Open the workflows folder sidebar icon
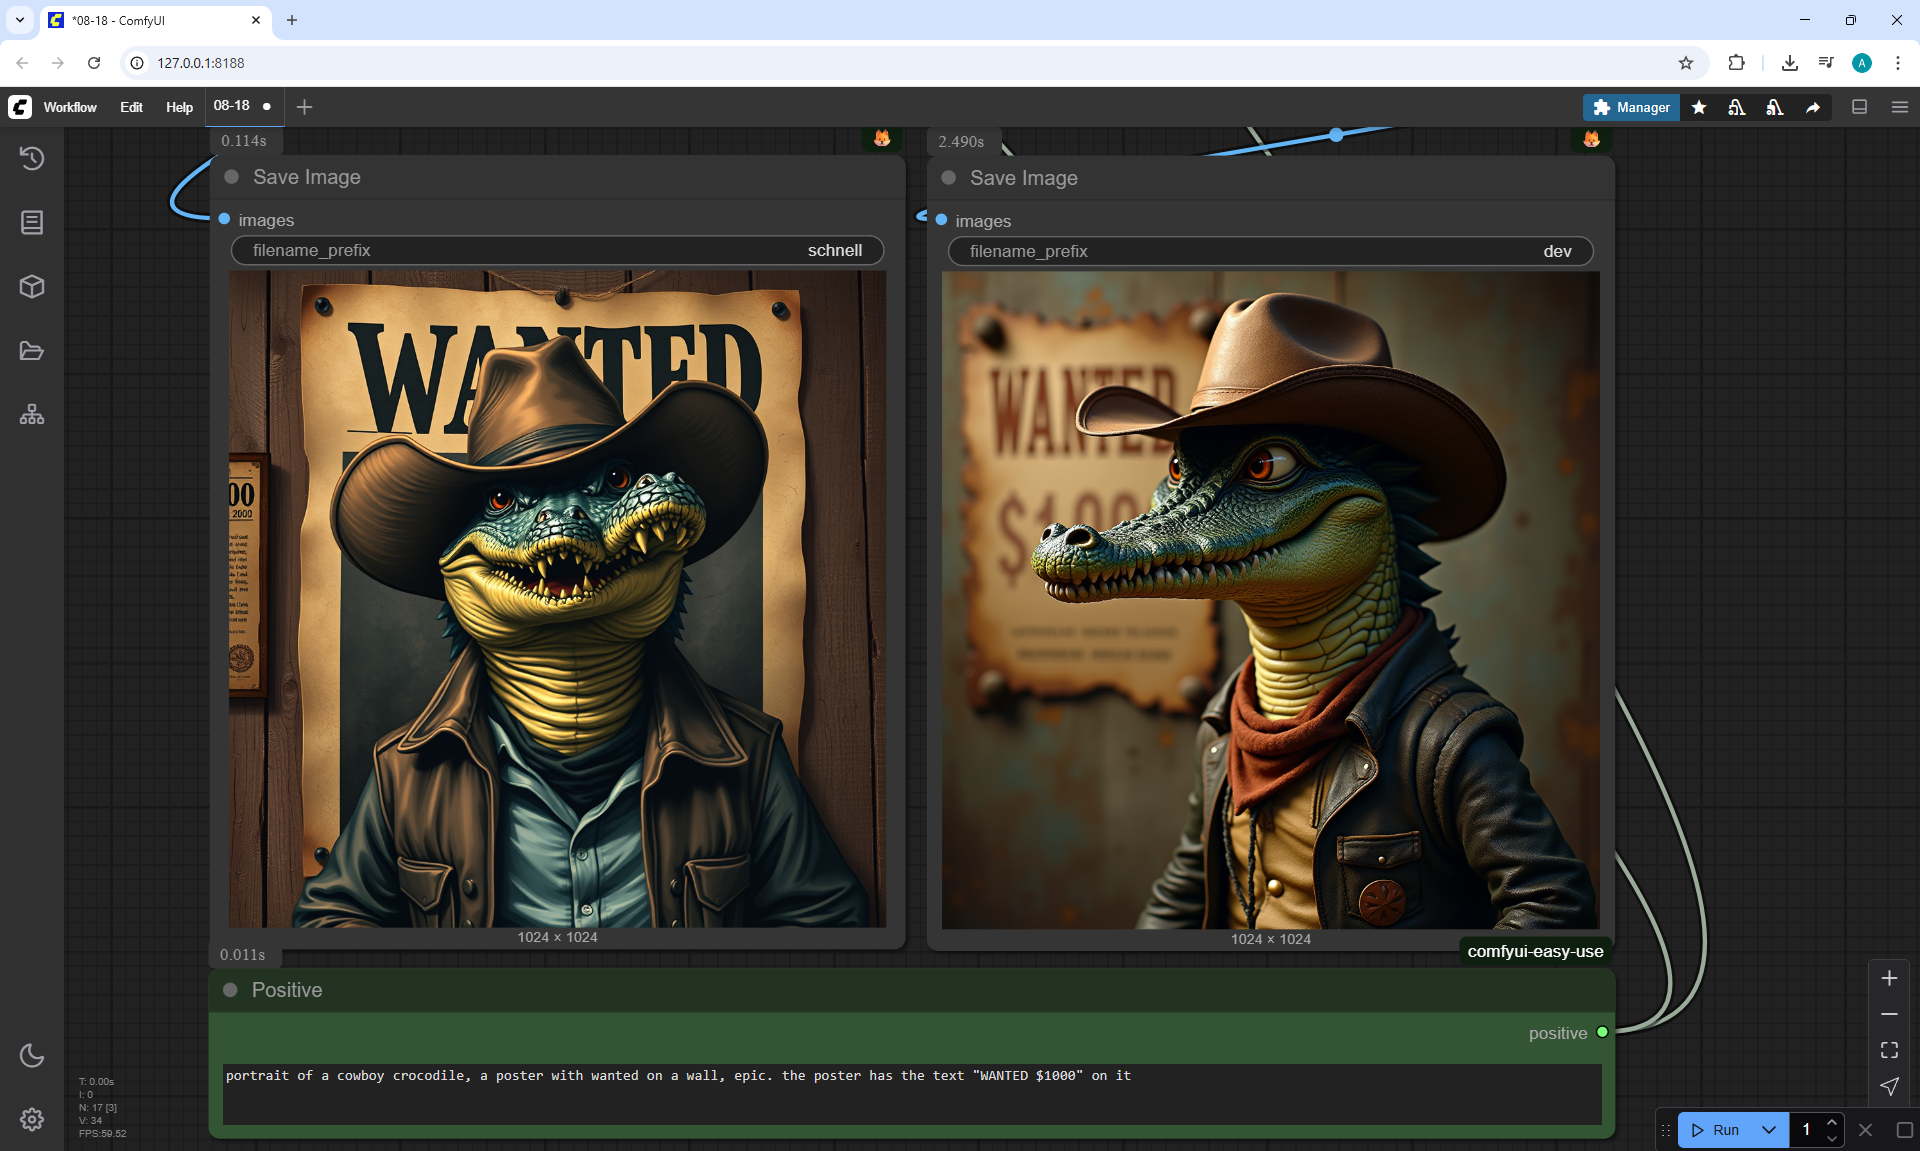This screenshot has height=1151, width=1920. click(32, 351)
